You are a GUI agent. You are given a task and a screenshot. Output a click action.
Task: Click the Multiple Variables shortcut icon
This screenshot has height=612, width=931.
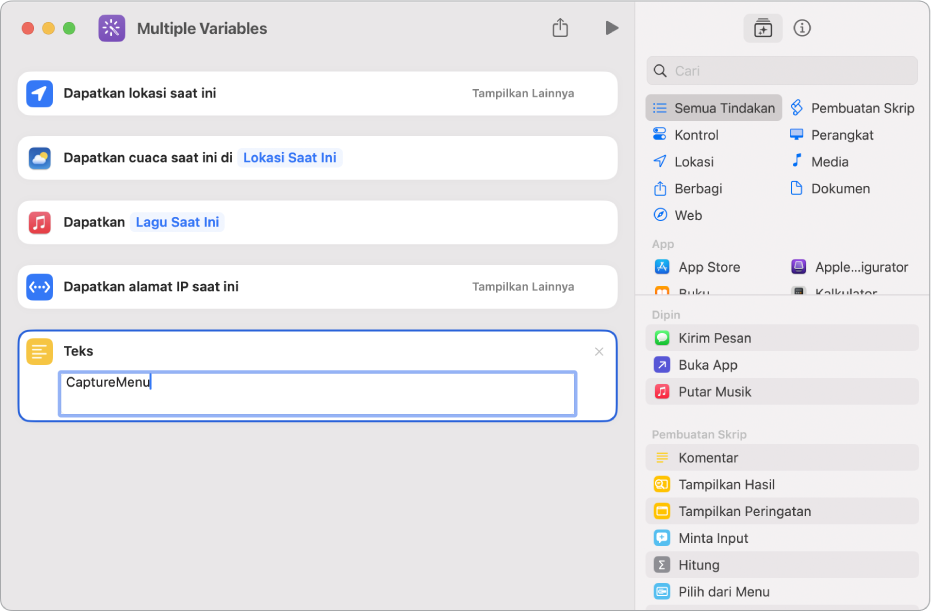coord(112,28)
